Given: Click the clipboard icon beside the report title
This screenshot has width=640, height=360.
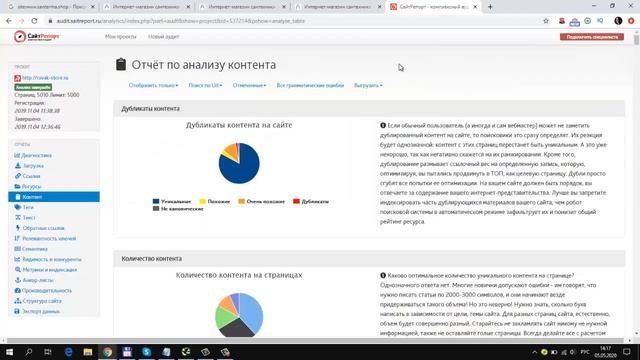Looking at the screenshot, I should tap(121, 64).
